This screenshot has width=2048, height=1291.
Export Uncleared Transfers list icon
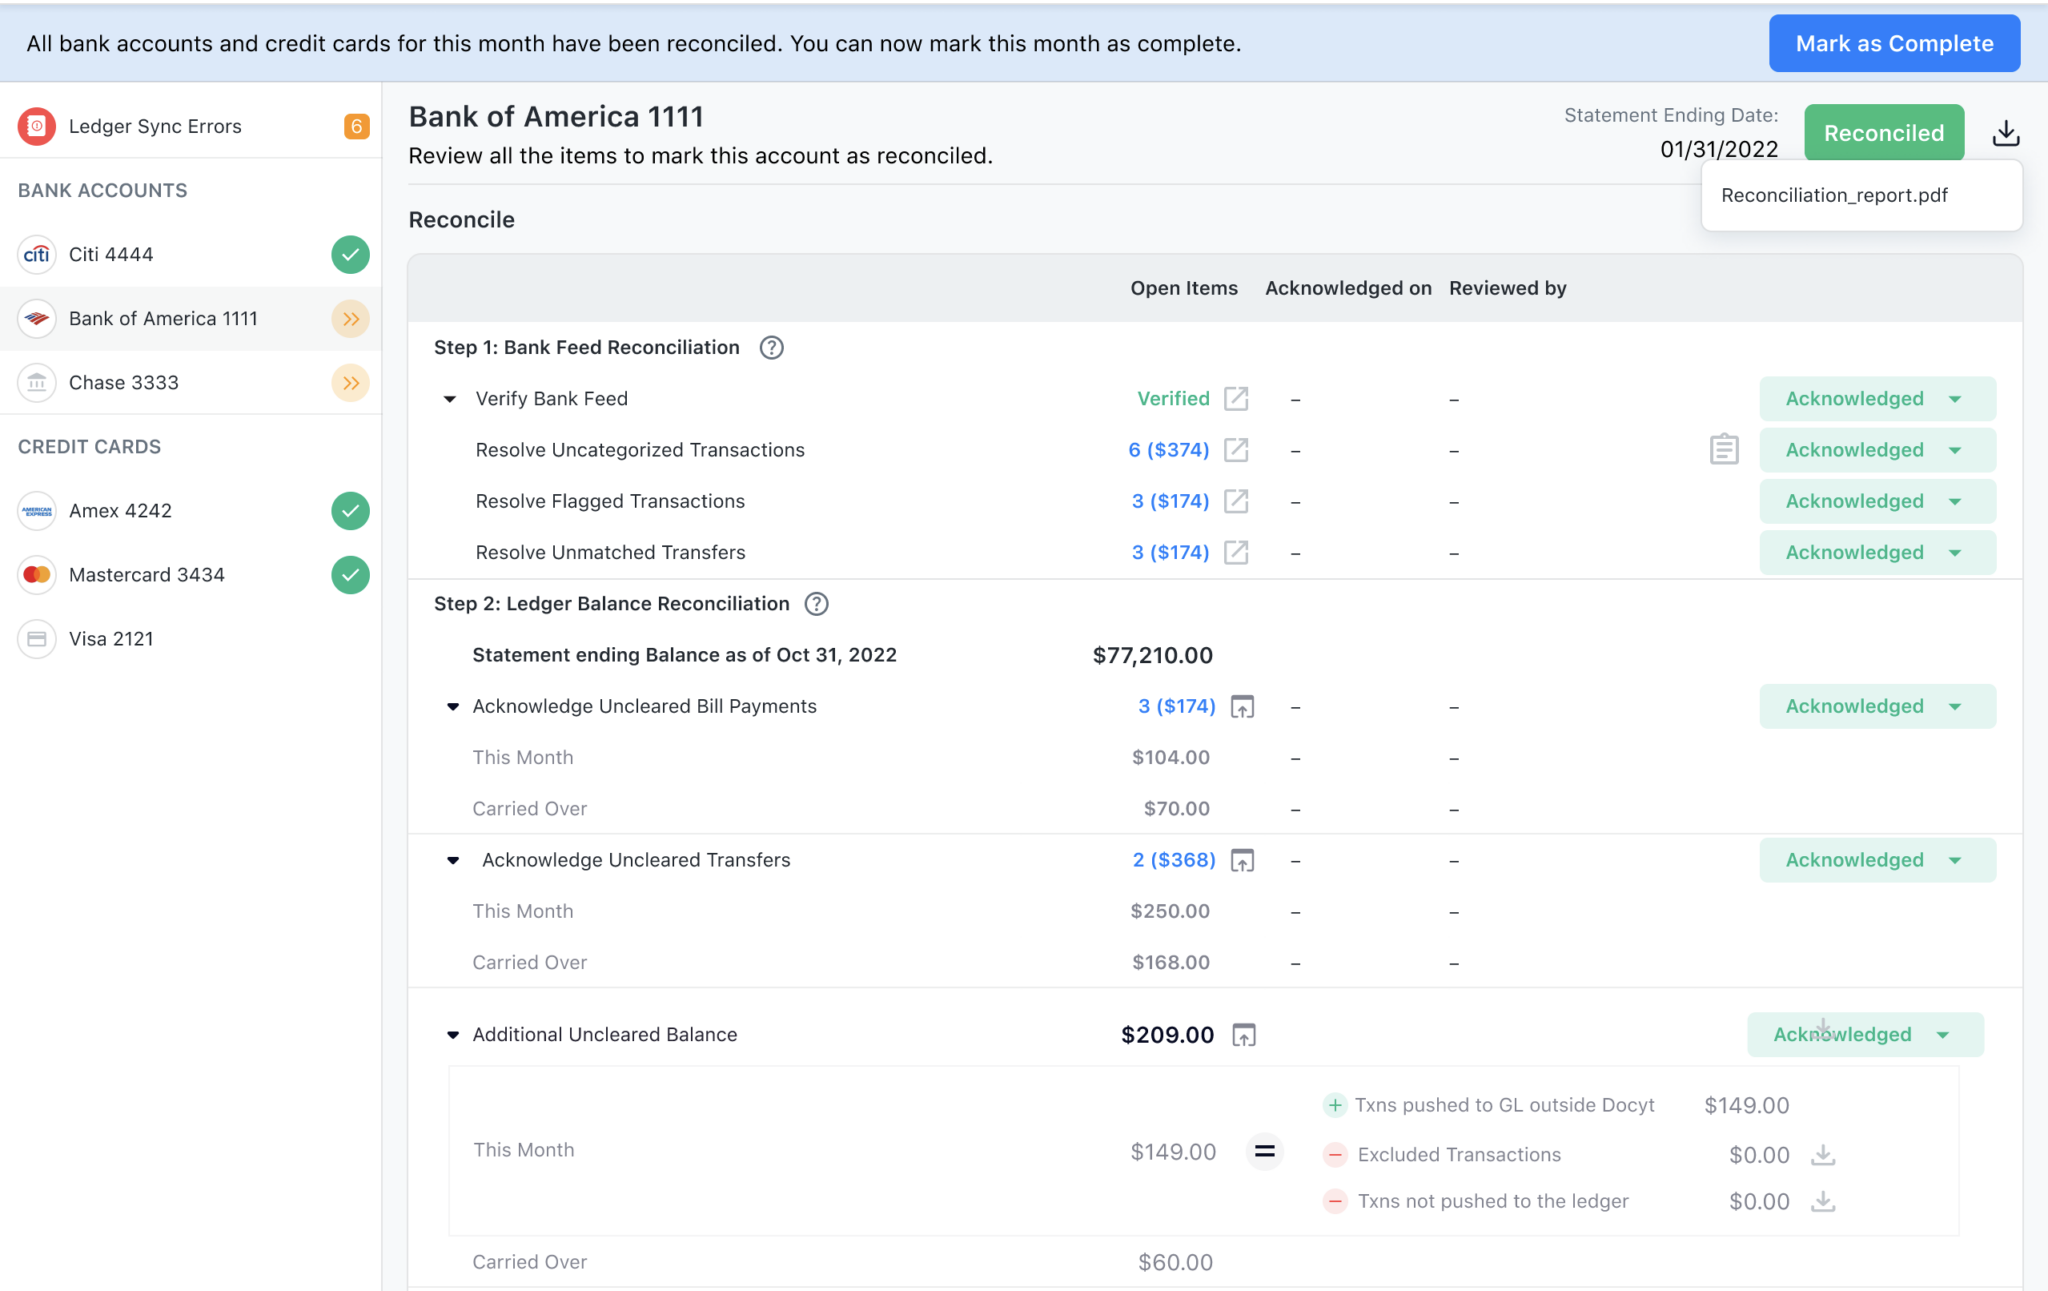point(1242,860)
